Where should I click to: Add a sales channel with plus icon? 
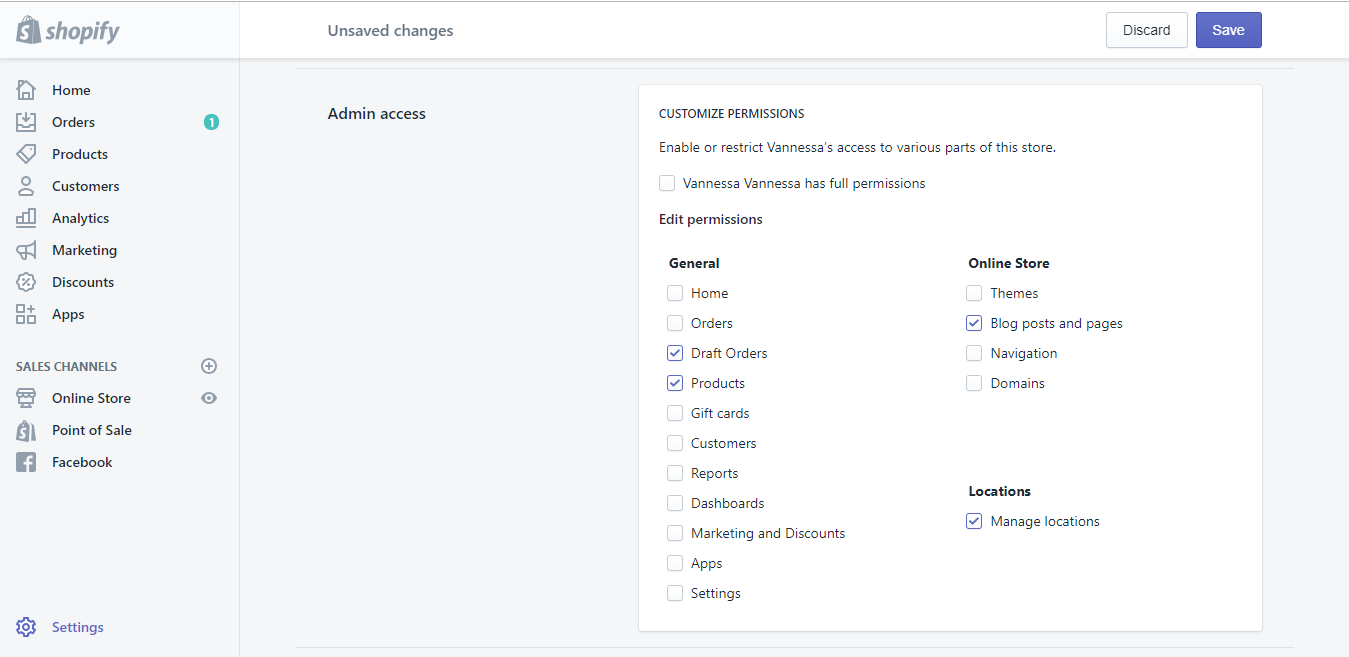(209, 366)
